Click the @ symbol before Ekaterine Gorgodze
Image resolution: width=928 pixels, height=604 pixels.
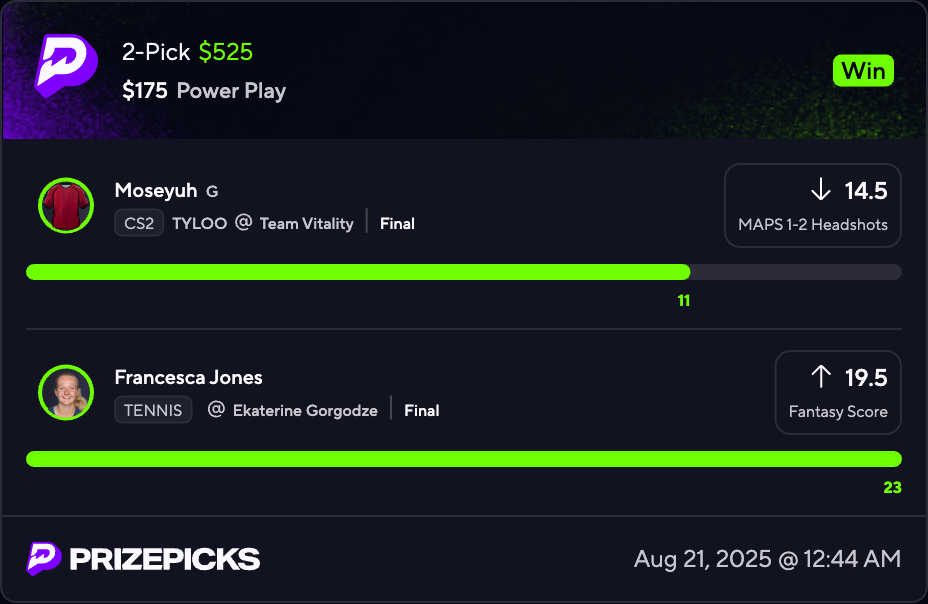(216, 409)
